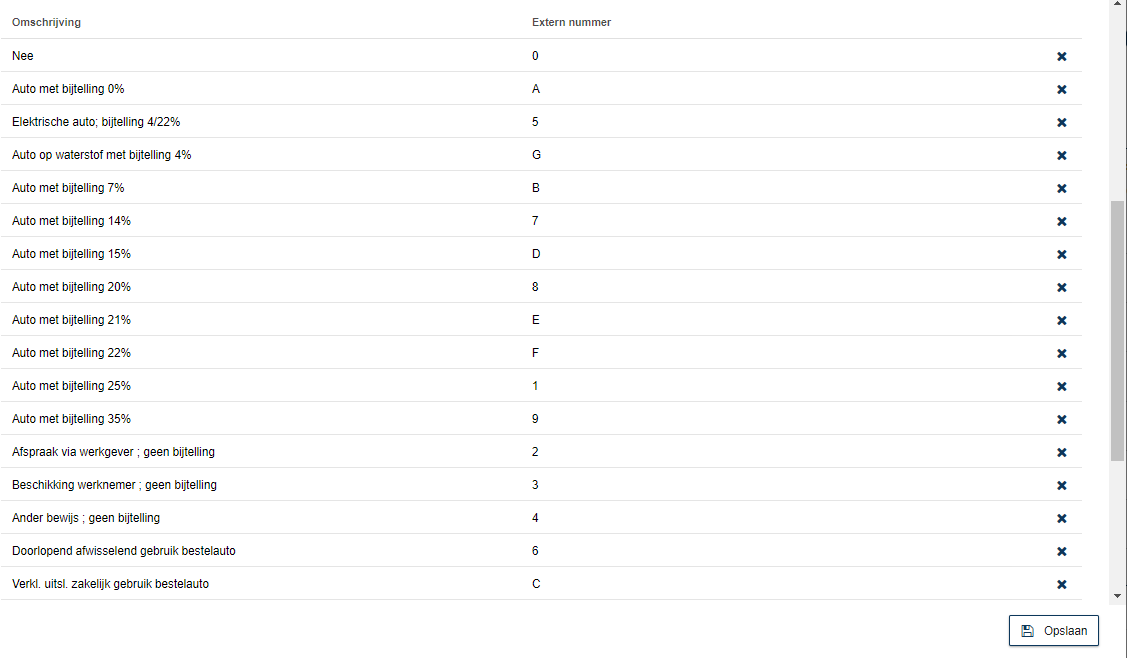Remove 'Auto met bijtelling 20%' entry
Viewport: 1127px width, 658px height.
pos(1062,288)
